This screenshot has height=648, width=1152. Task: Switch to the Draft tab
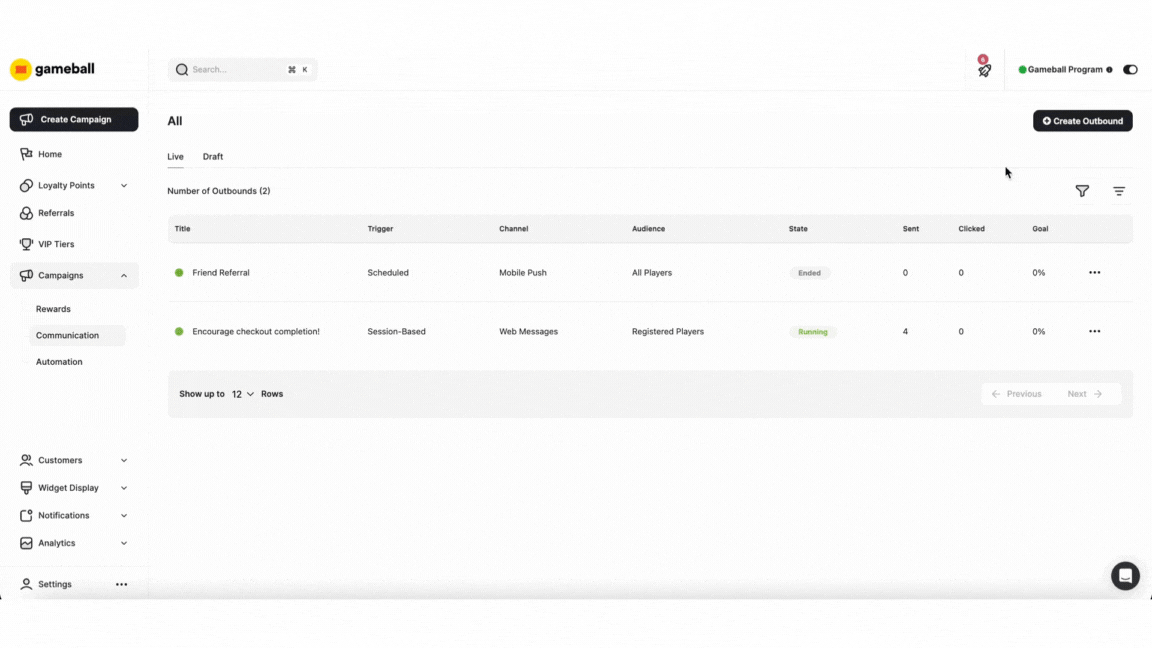(213, 156)
